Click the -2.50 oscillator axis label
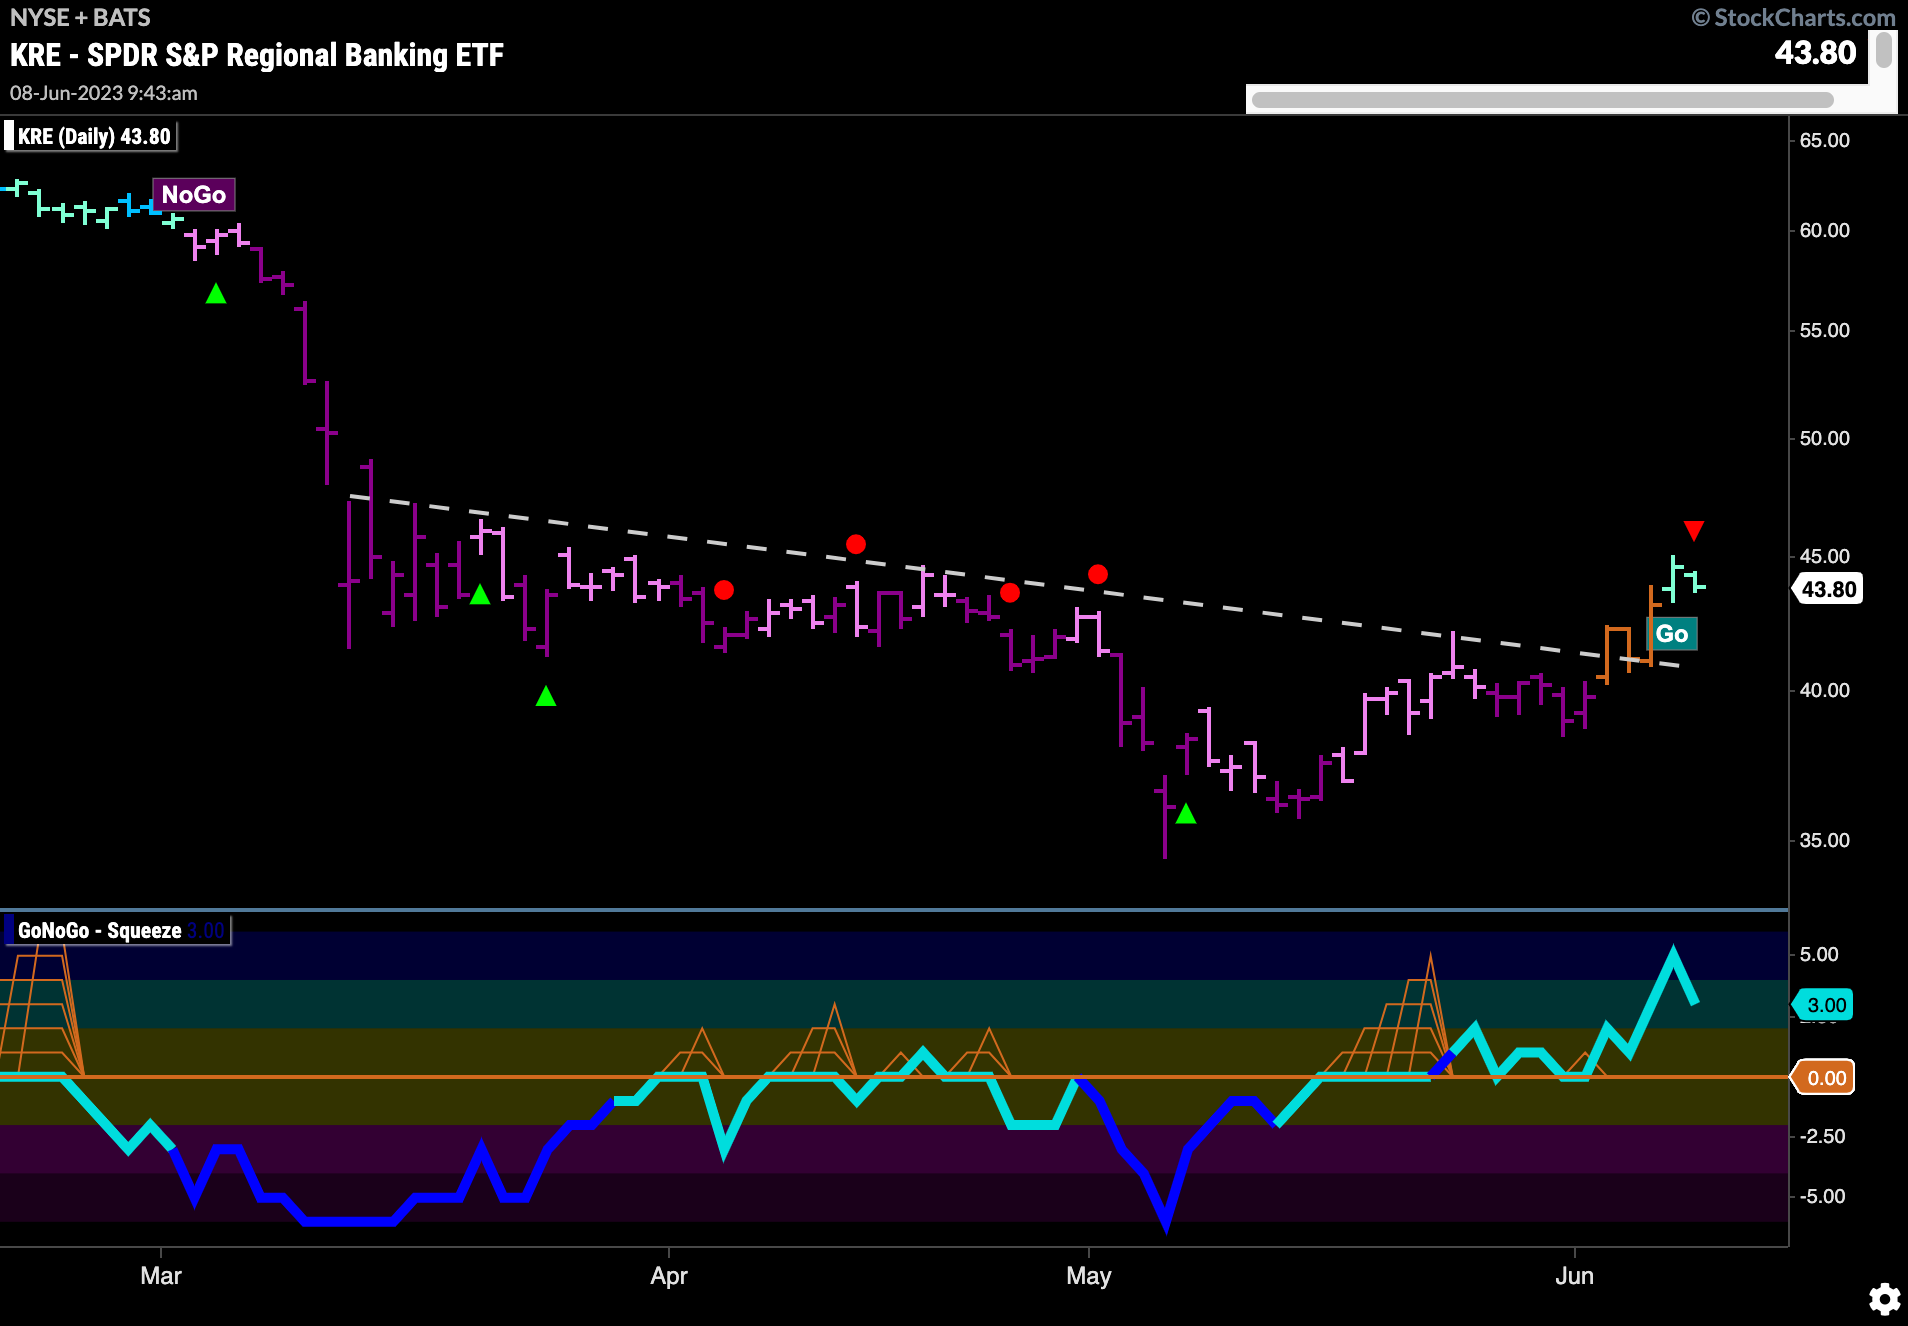 (x=1822, y=1136)
